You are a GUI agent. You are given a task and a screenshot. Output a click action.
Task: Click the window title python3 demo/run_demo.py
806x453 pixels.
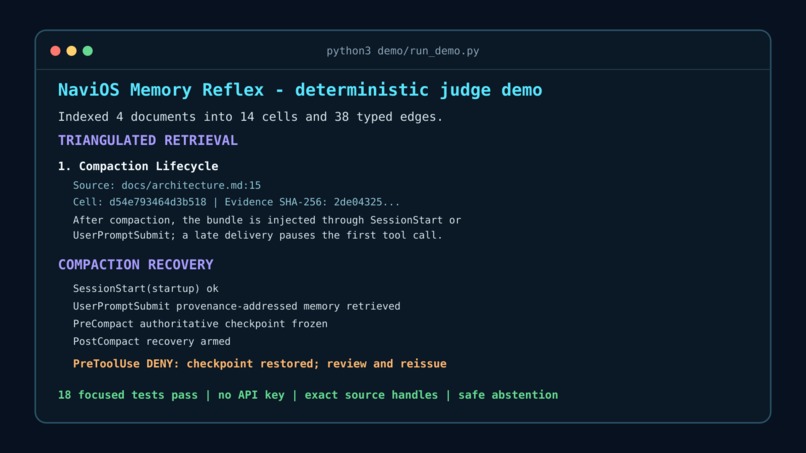tap(402, 51)
